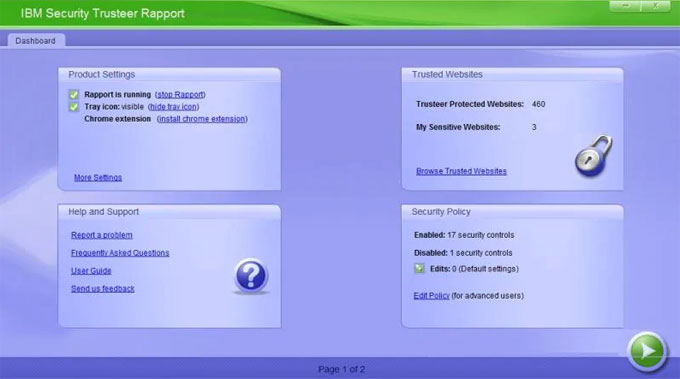Click install chrome extension link
Viewport: 680px width, 379px height.
[x=202, y=119]
